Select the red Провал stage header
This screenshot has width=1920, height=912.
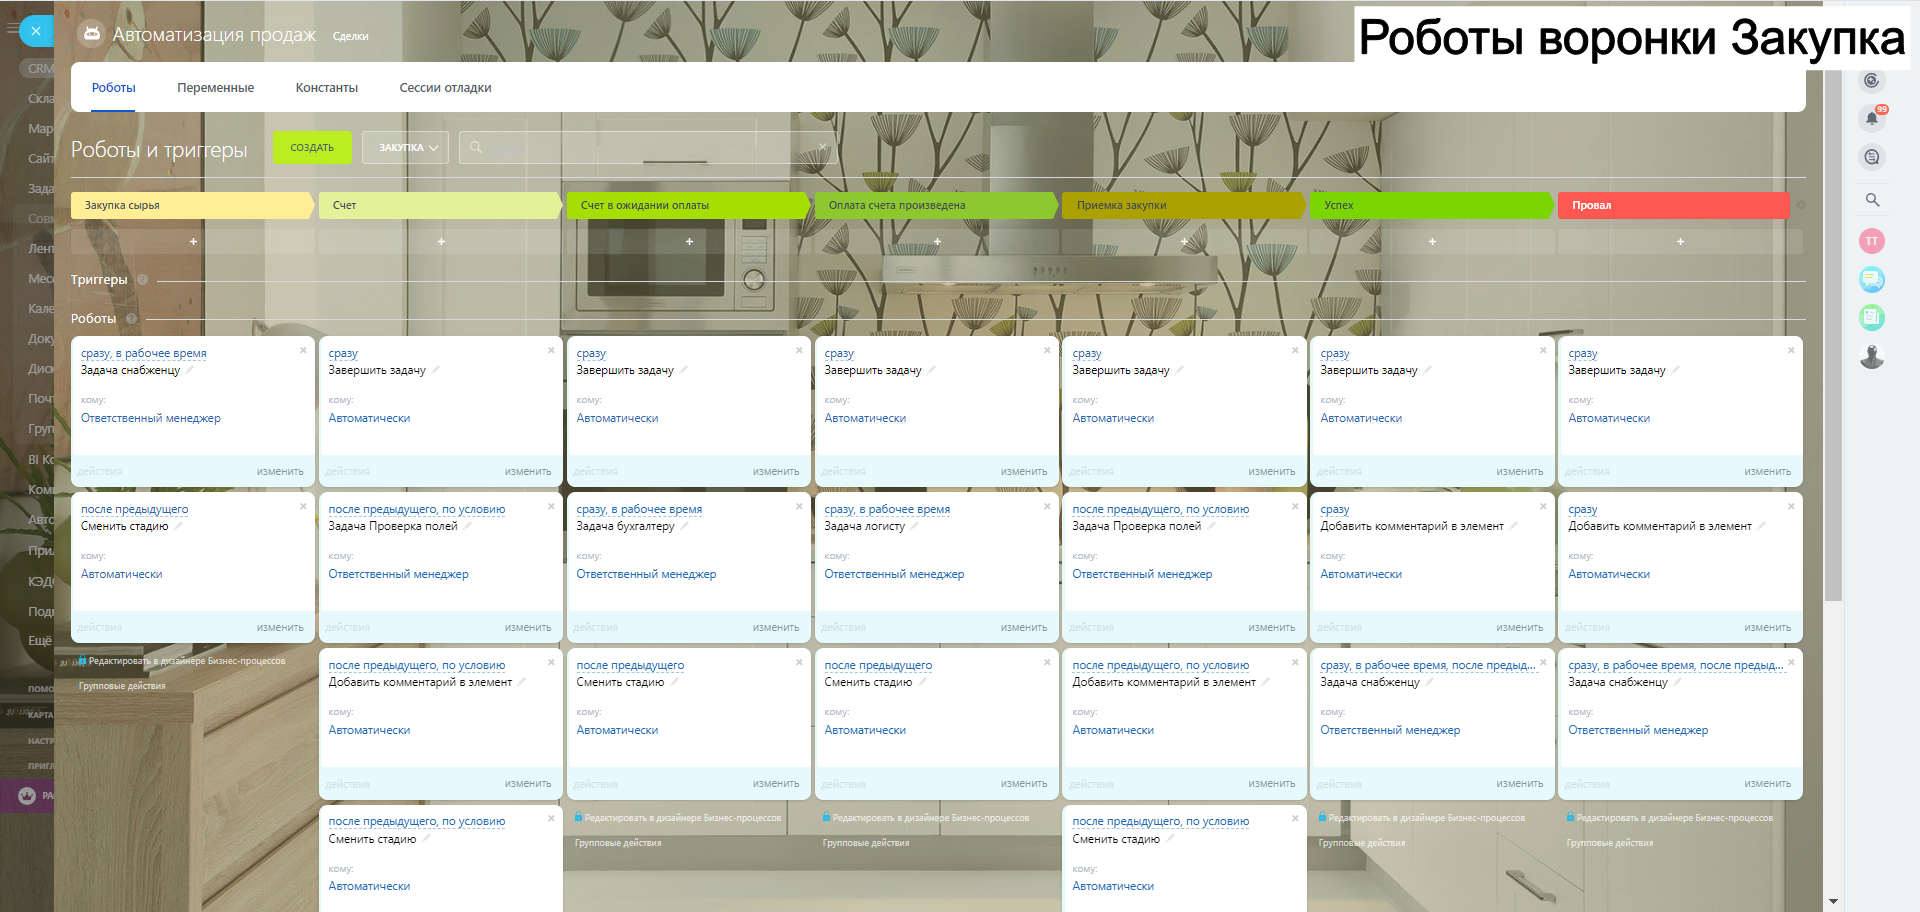[x=1674, y=205]
